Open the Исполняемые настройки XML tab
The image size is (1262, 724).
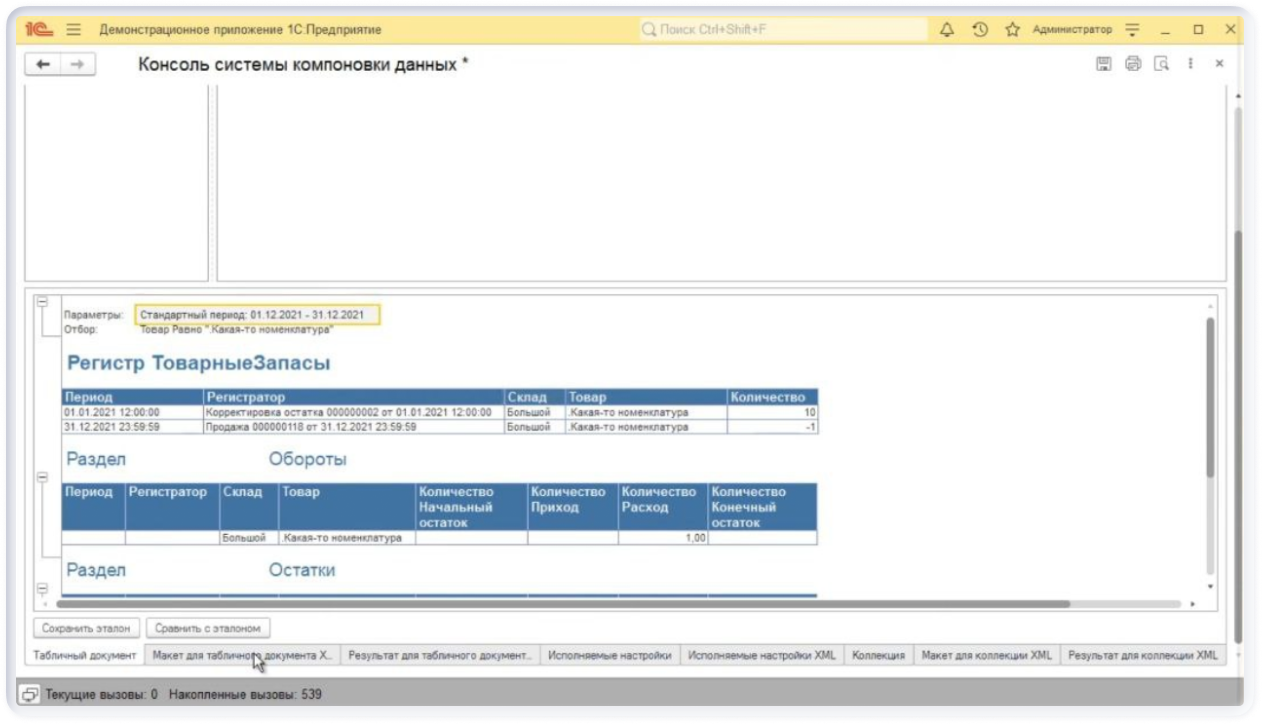(x=761, y=656)
